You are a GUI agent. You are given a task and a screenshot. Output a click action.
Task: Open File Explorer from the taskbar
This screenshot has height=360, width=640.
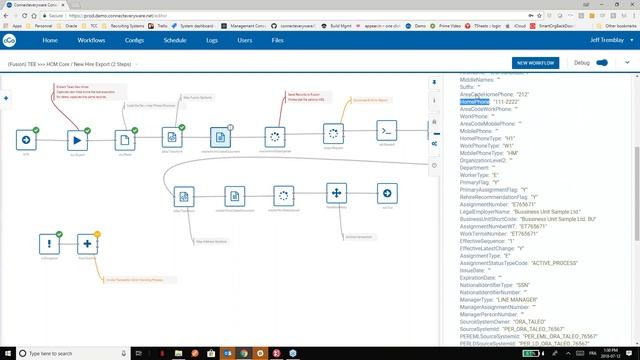click(178, 353)
